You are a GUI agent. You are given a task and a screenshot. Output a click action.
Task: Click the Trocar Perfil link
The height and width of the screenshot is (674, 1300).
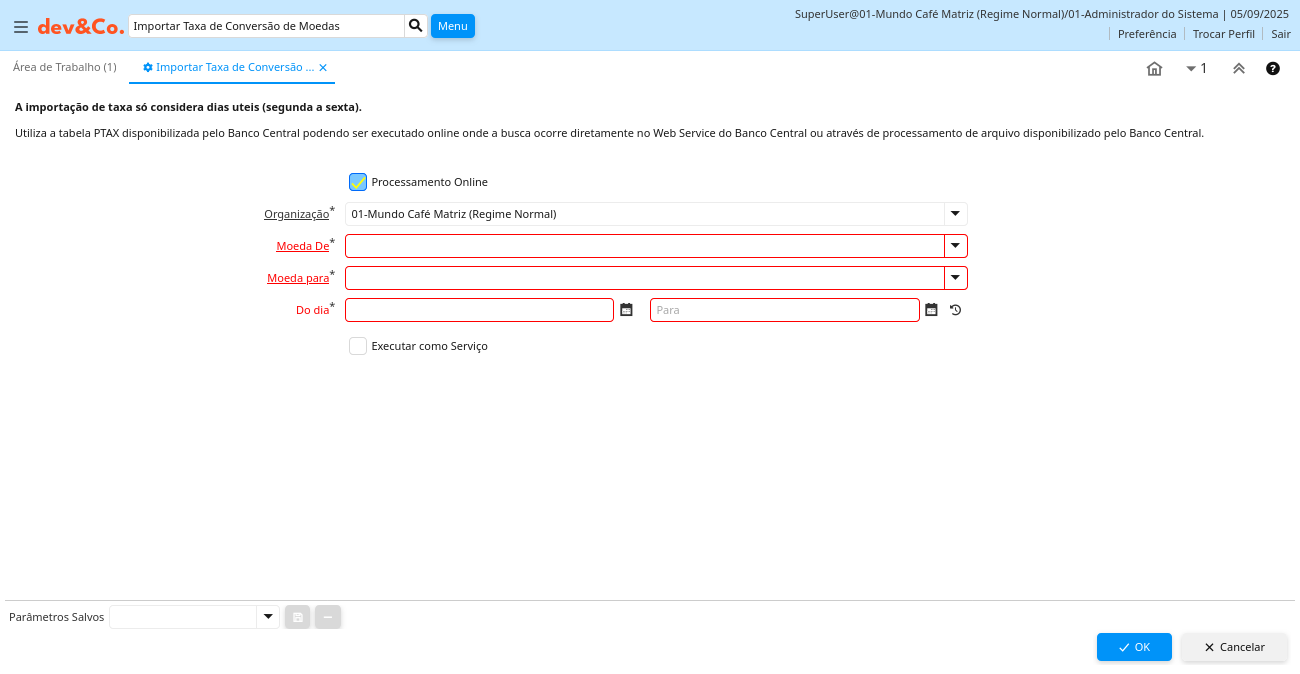point(1223,34)
